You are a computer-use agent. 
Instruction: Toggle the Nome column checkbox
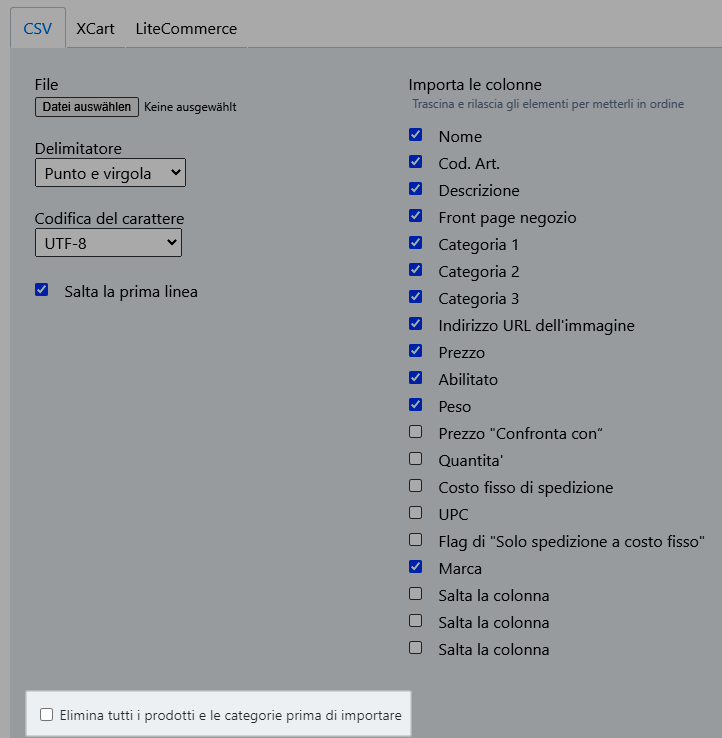pos(416,135)
